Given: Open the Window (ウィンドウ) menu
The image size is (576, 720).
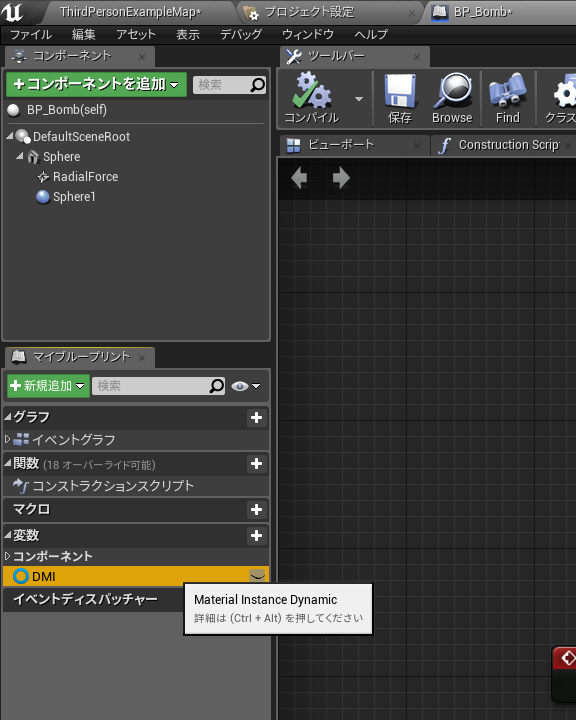Looking at the screenshot, I should [x=308, y=34].
